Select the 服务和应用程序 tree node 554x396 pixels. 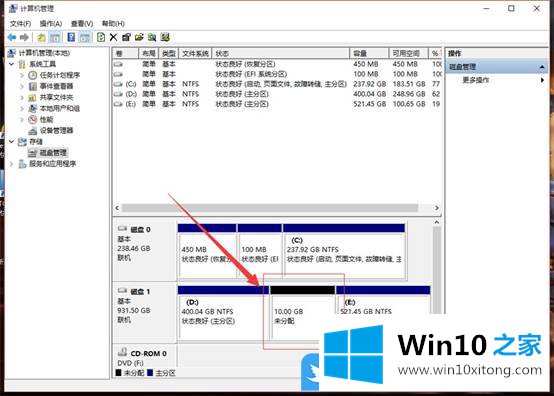(x=52, y=164)
